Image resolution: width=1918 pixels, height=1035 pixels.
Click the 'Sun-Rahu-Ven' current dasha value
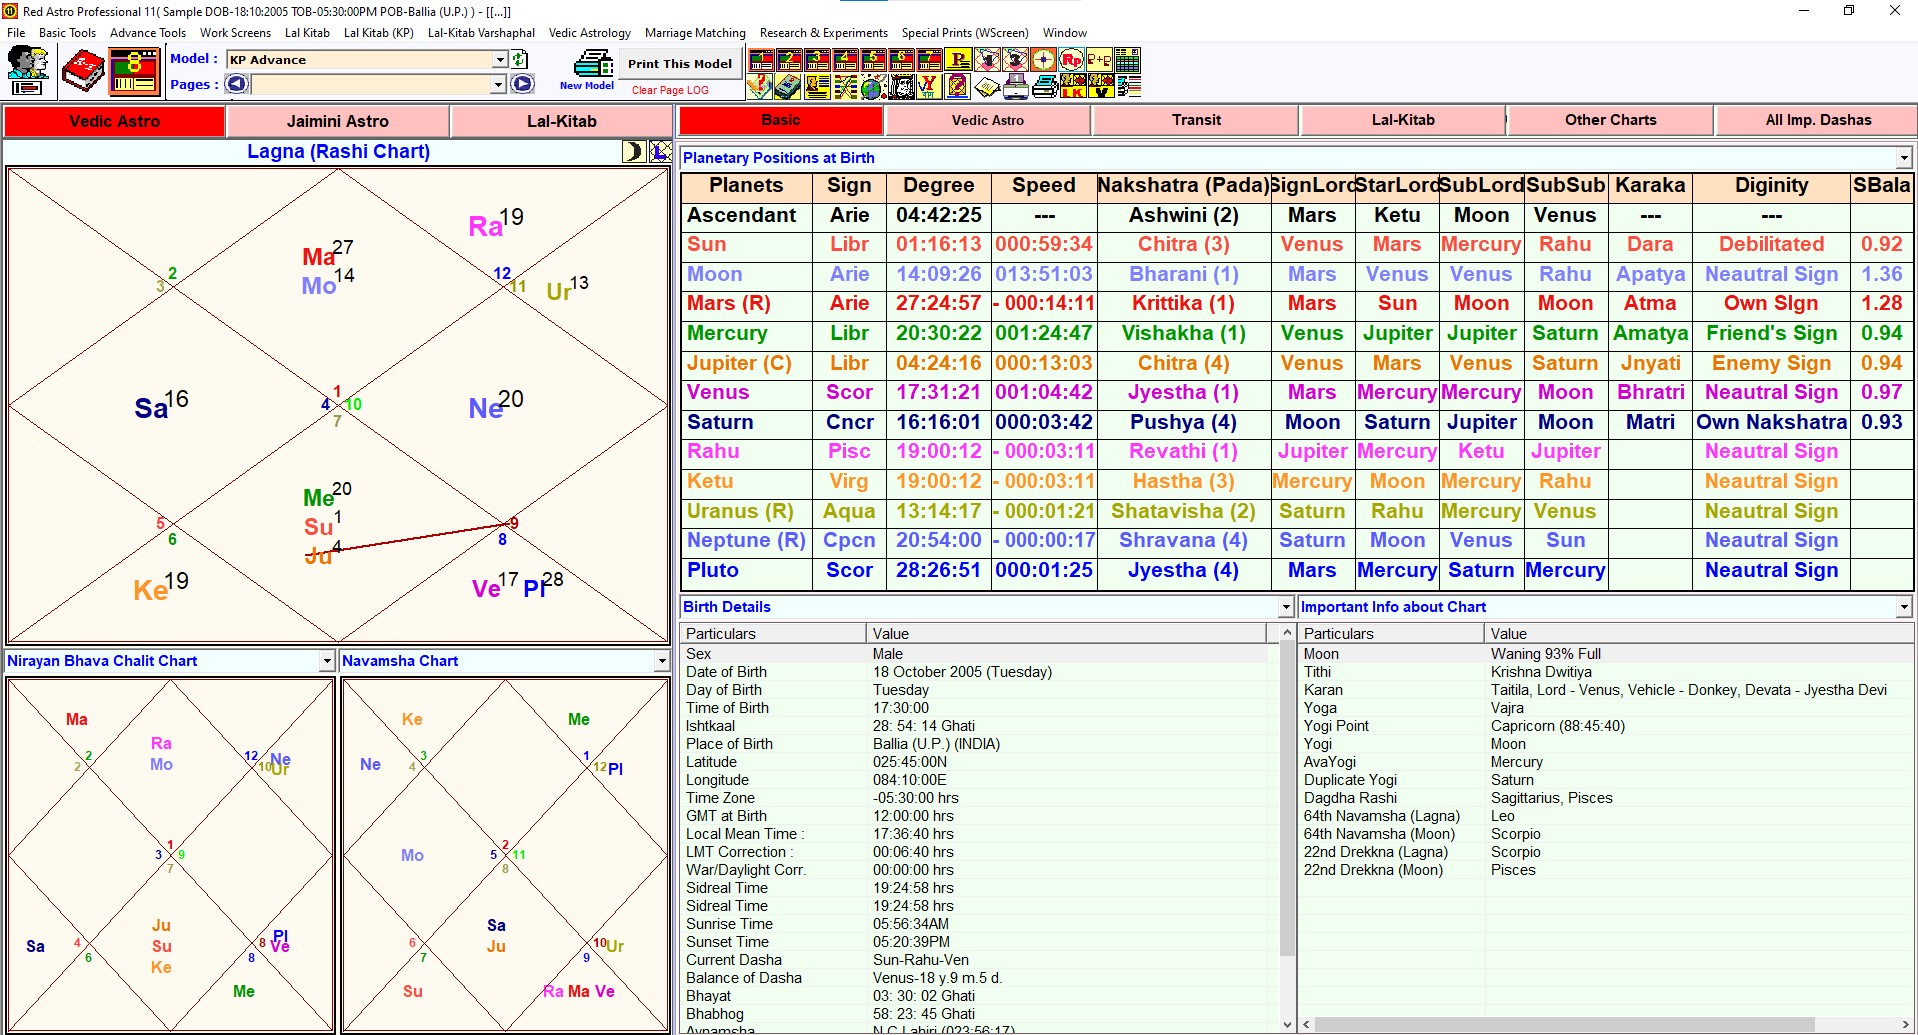coord(921,960)
